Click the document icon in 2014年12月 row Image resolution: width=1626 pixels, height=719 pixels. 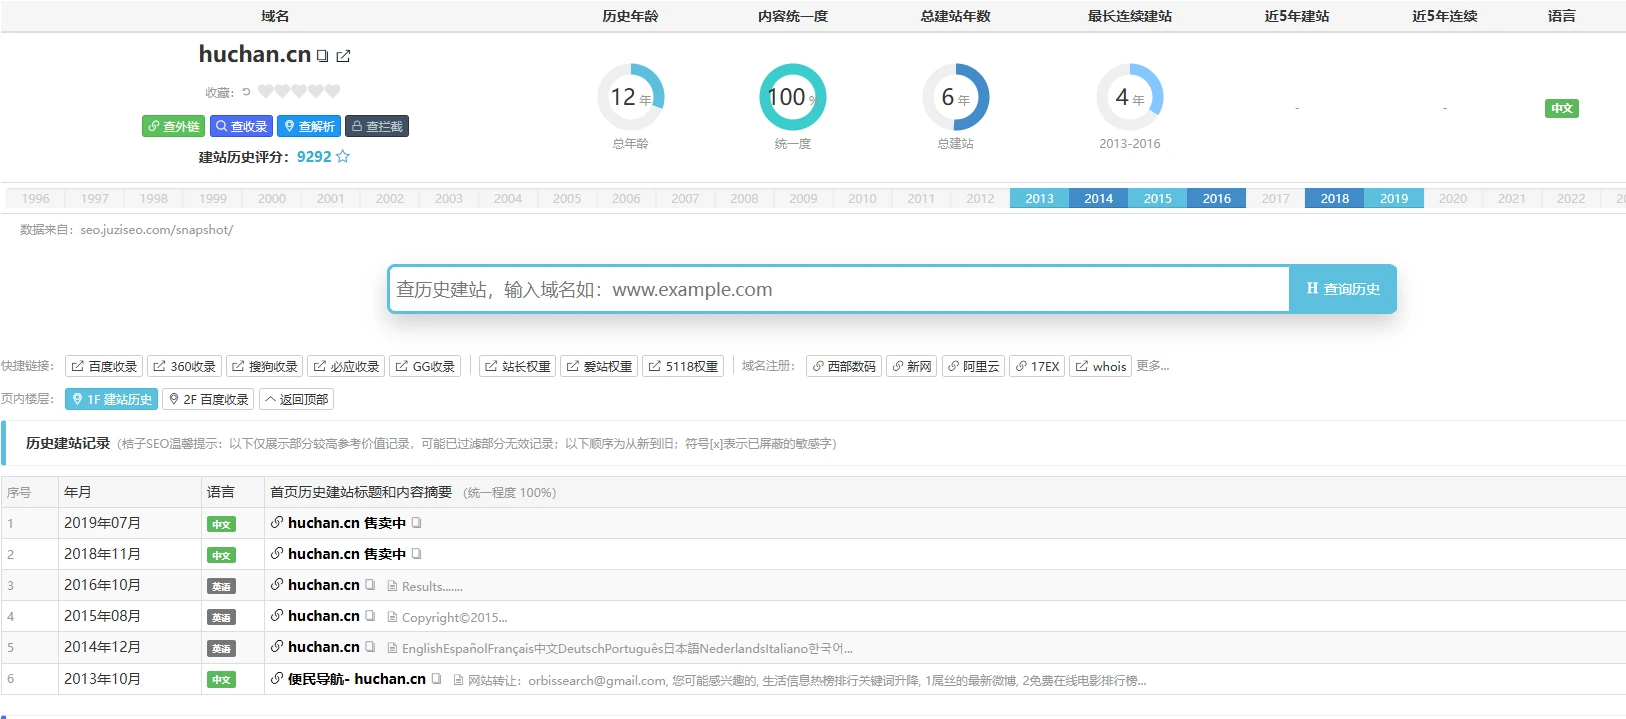coord(392,648)
